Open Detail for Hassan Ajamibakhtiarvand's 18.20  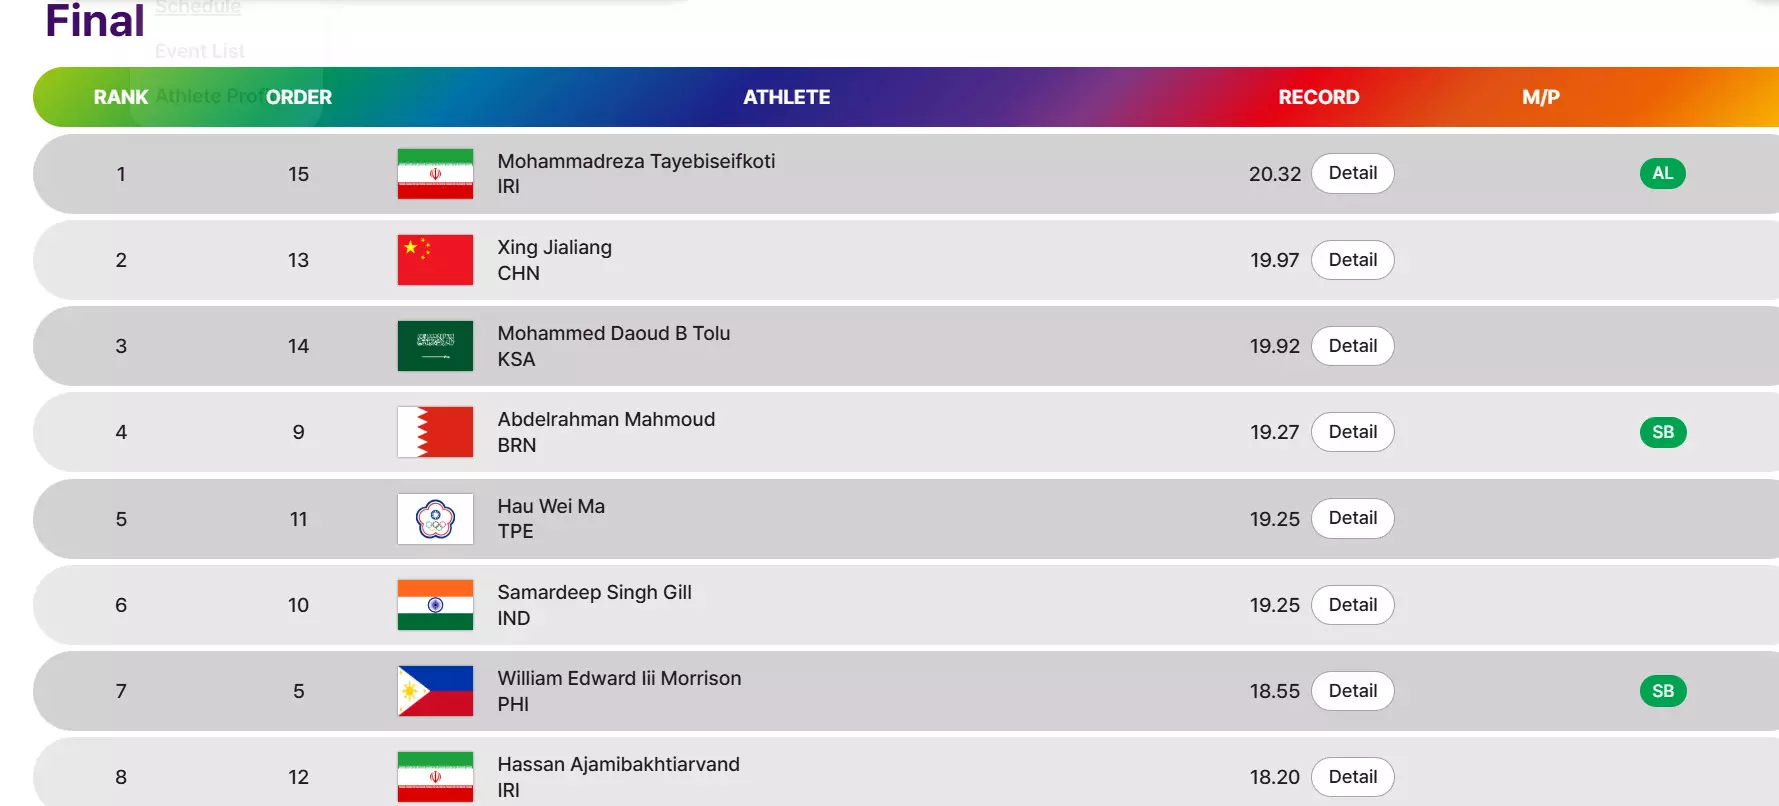pos(1352,777)
